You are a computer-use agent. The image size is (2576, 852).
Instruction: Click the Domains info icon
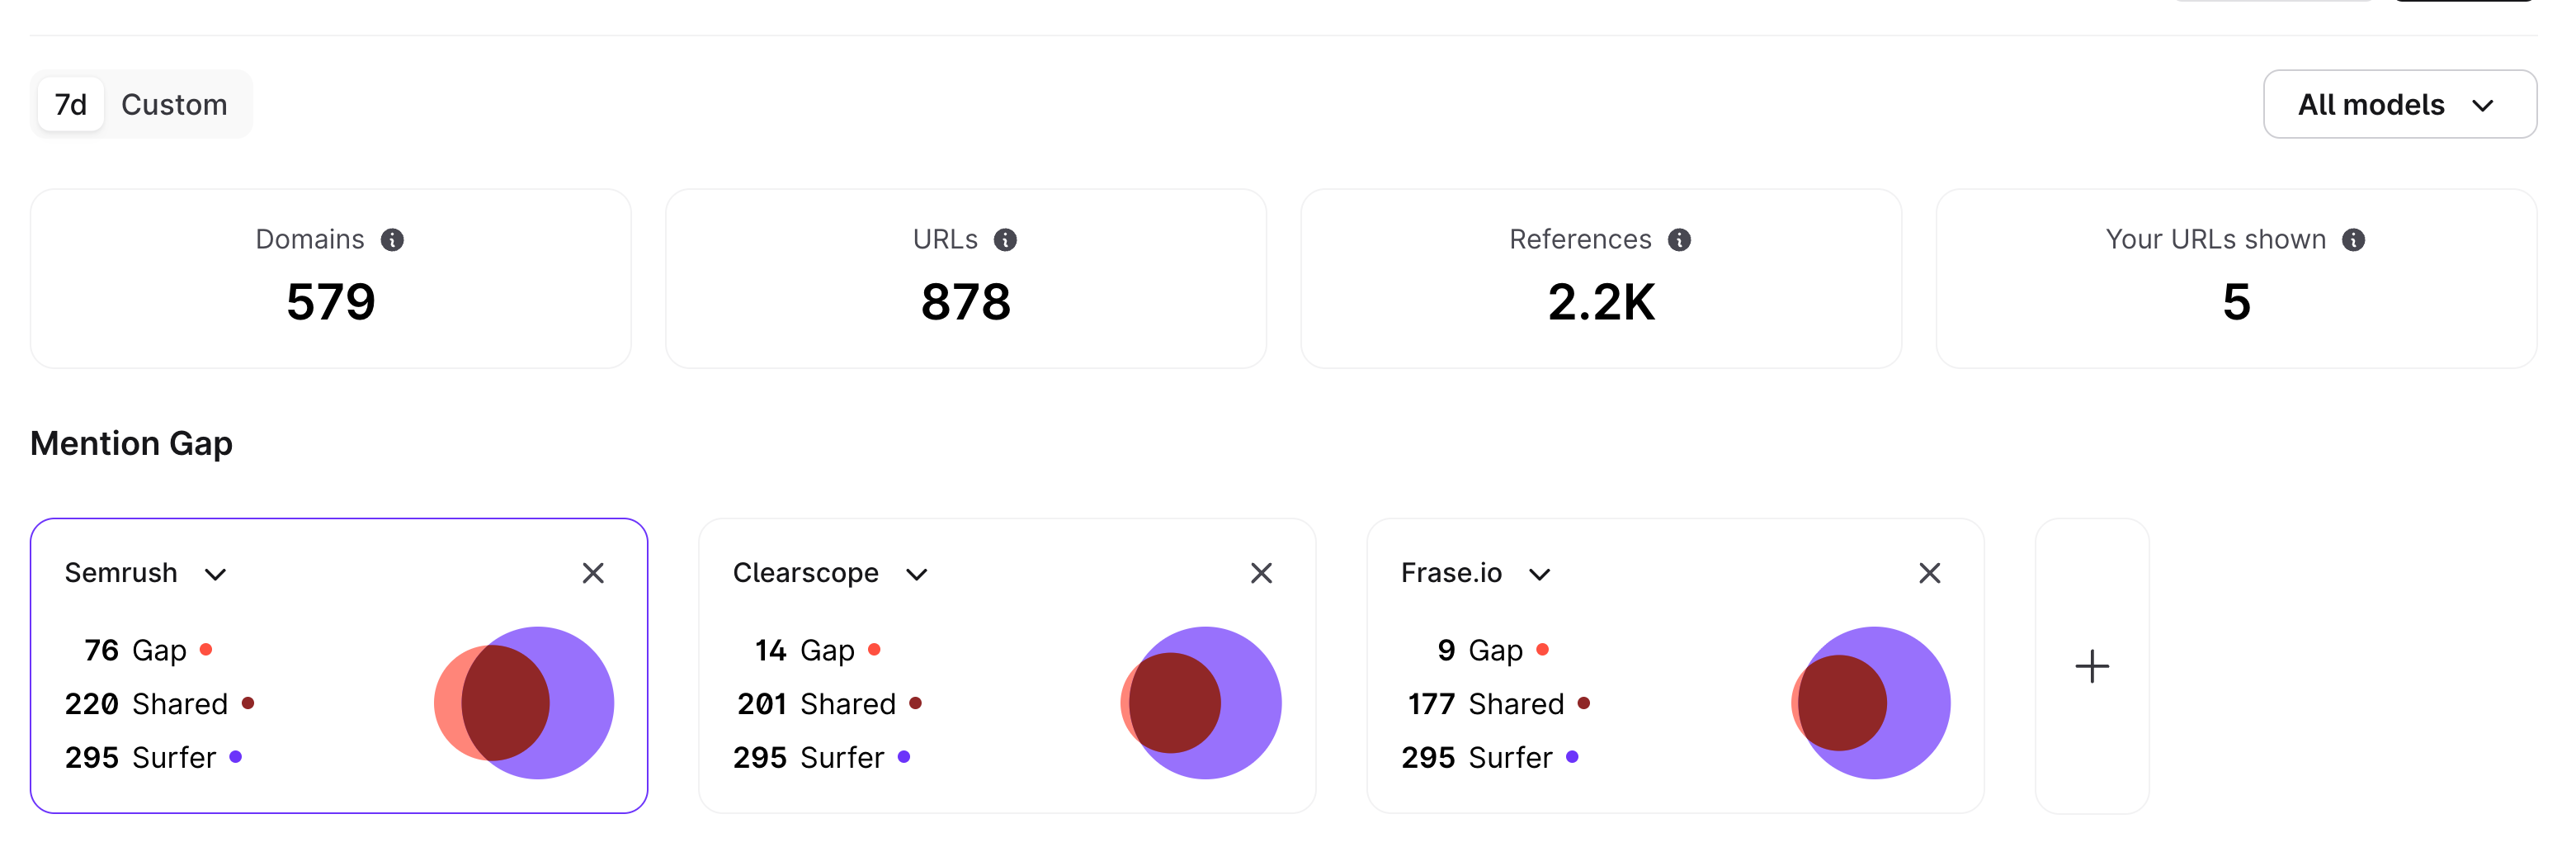click(x=392, y=240)
